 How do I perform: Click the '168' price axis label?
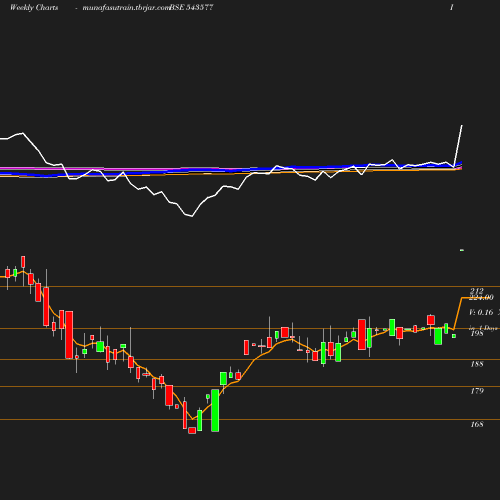click(x=477, y=424)
